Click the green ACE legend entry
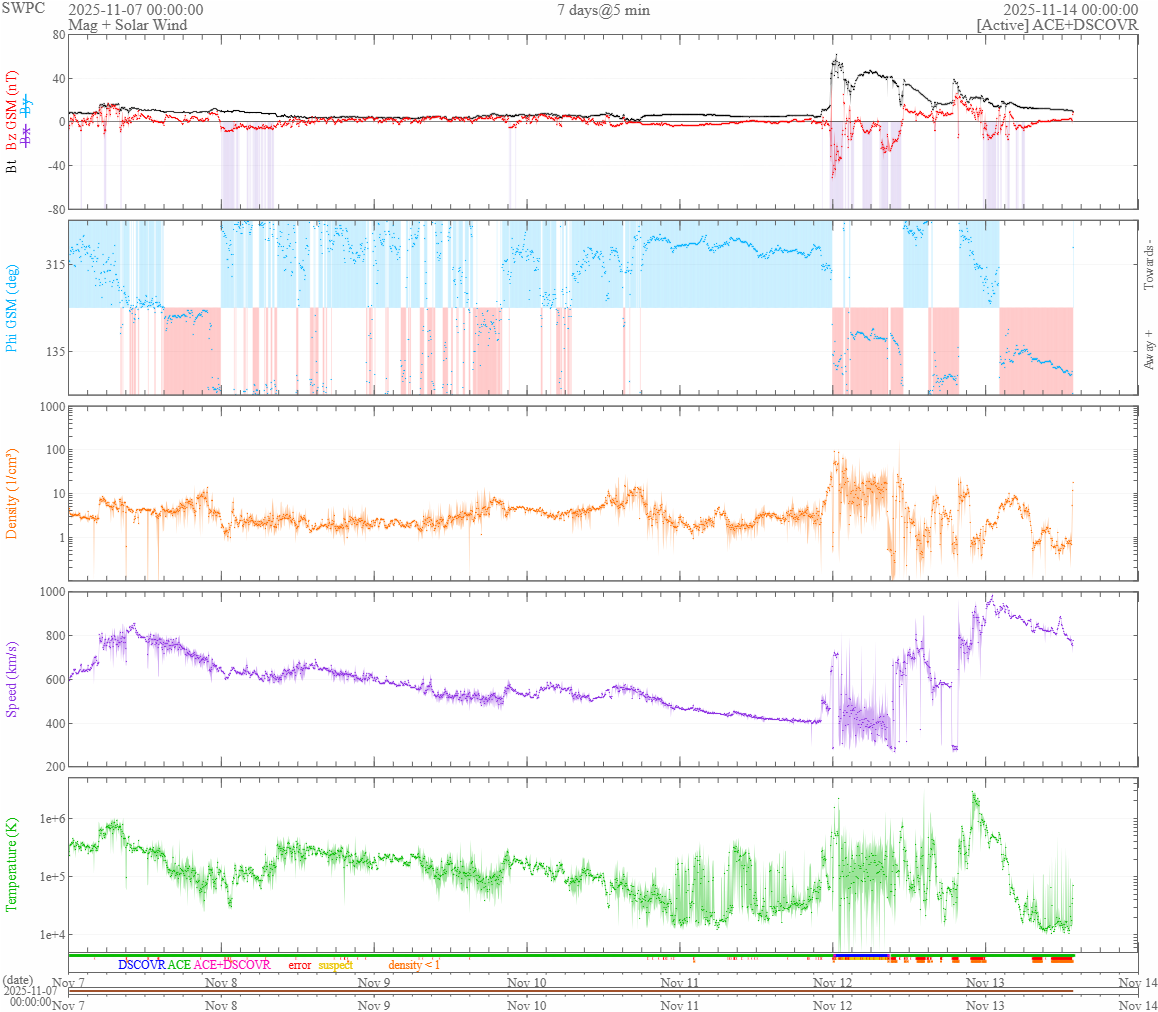Image resolution: width=1158 pixels, height=1012 pixels. pos(179,965)
